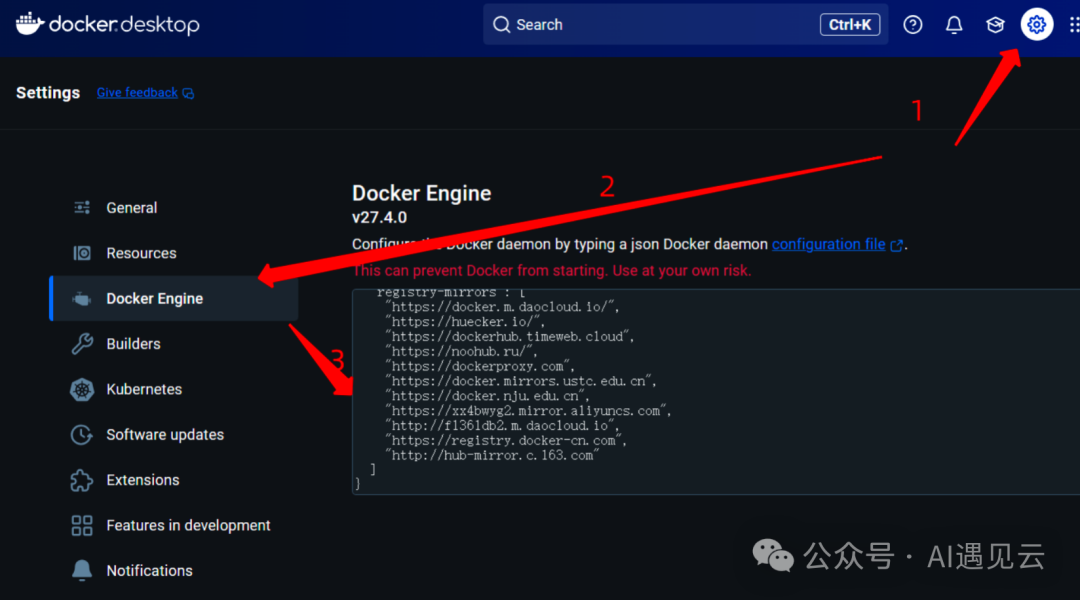Click the Docker Engine whale icon
The width and height of the screenshot is (1080, 600).
pyautogui.click(x=82, y=298)
